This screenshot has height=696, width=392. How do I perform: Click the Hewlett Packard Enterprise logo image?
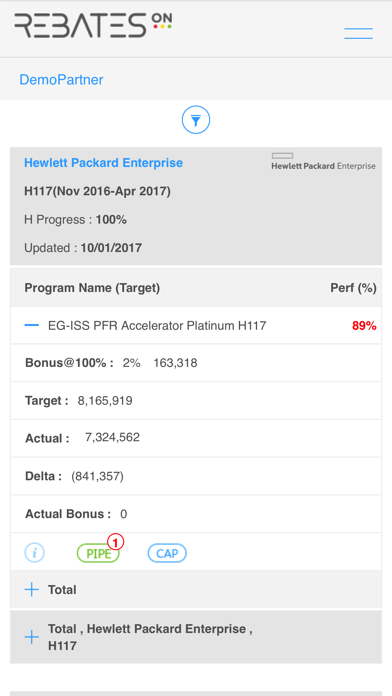pos(324,162)
